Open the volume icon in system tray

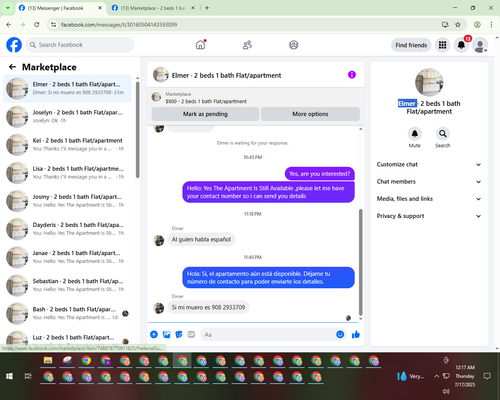[446, 391]
